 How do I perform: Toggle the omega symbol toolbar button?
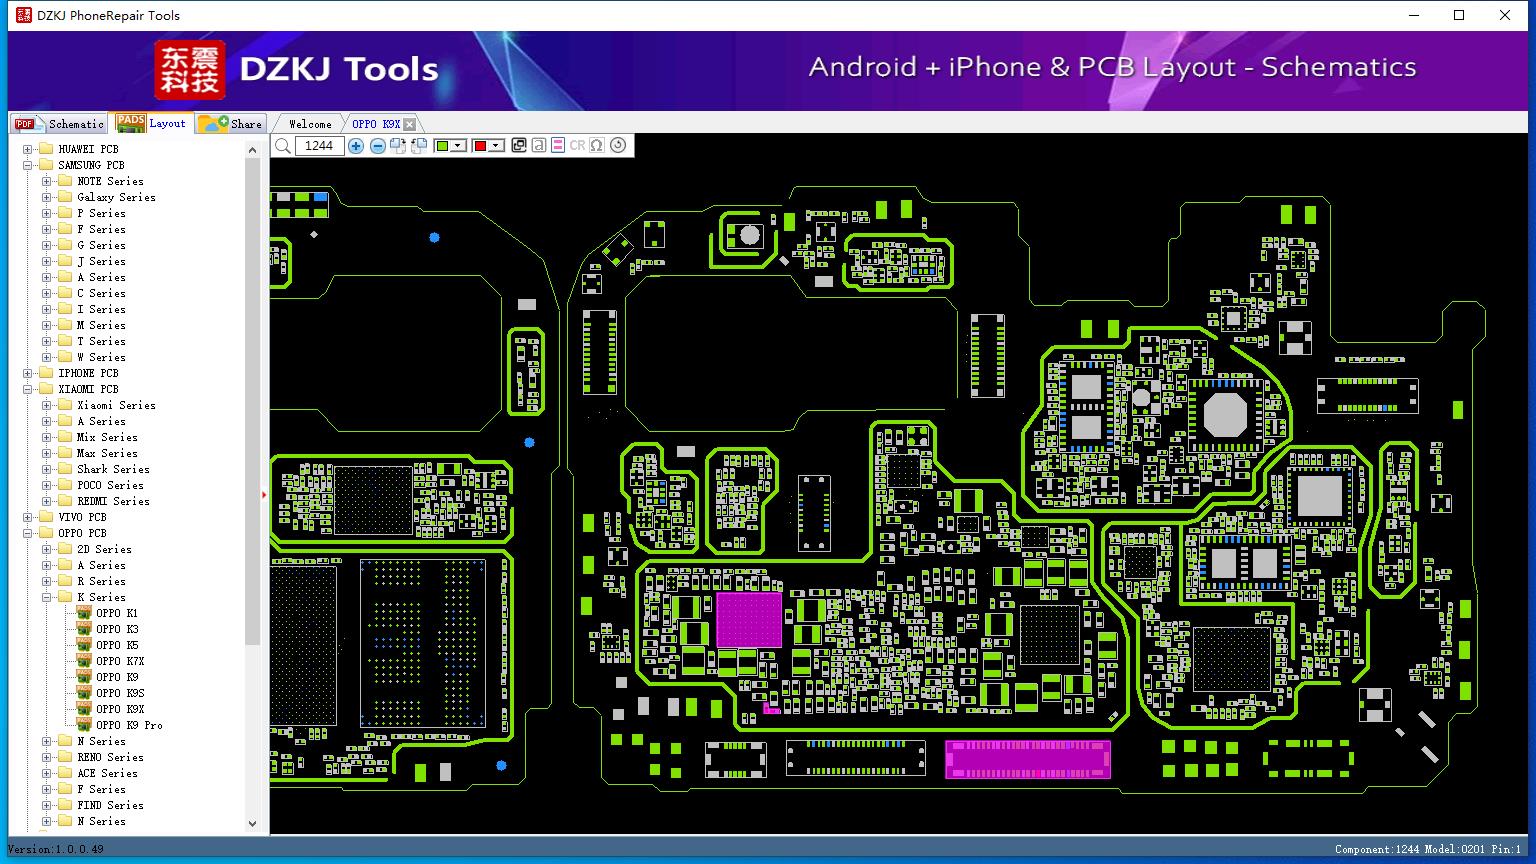[x=597, y=146]
